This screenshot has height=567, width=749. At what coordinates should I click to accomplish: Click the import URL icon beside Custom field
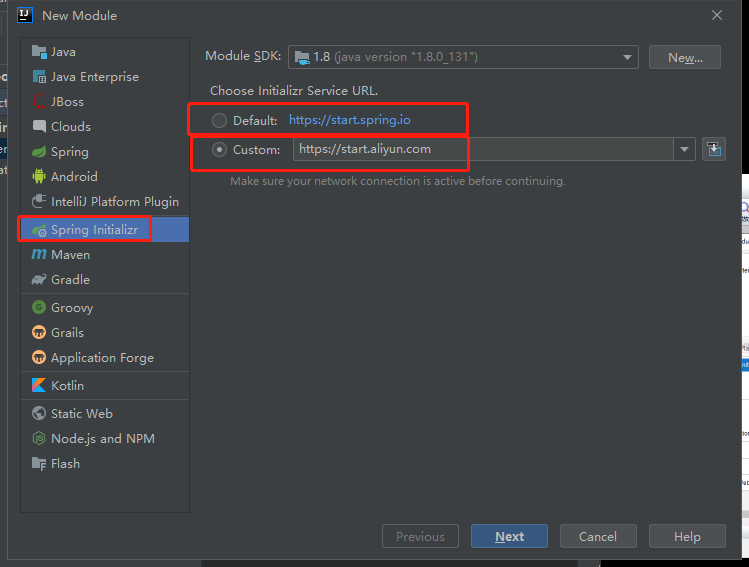714,150
